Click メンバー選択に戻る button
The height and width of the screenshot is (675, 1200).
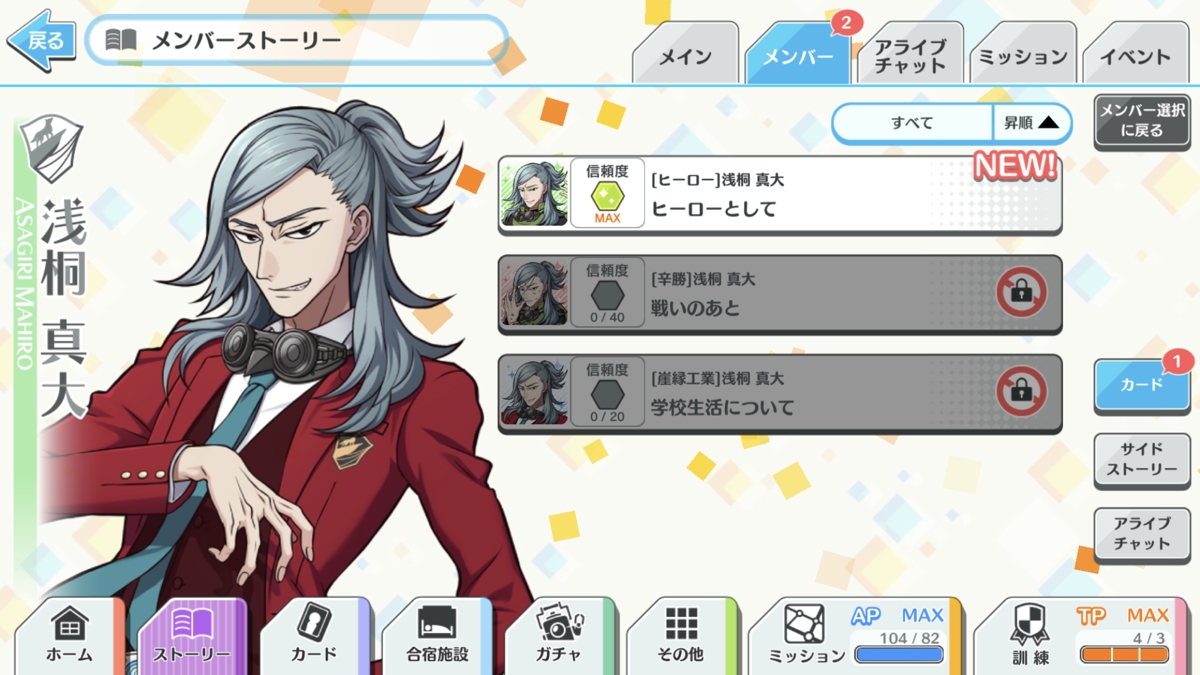(1142, 121)
